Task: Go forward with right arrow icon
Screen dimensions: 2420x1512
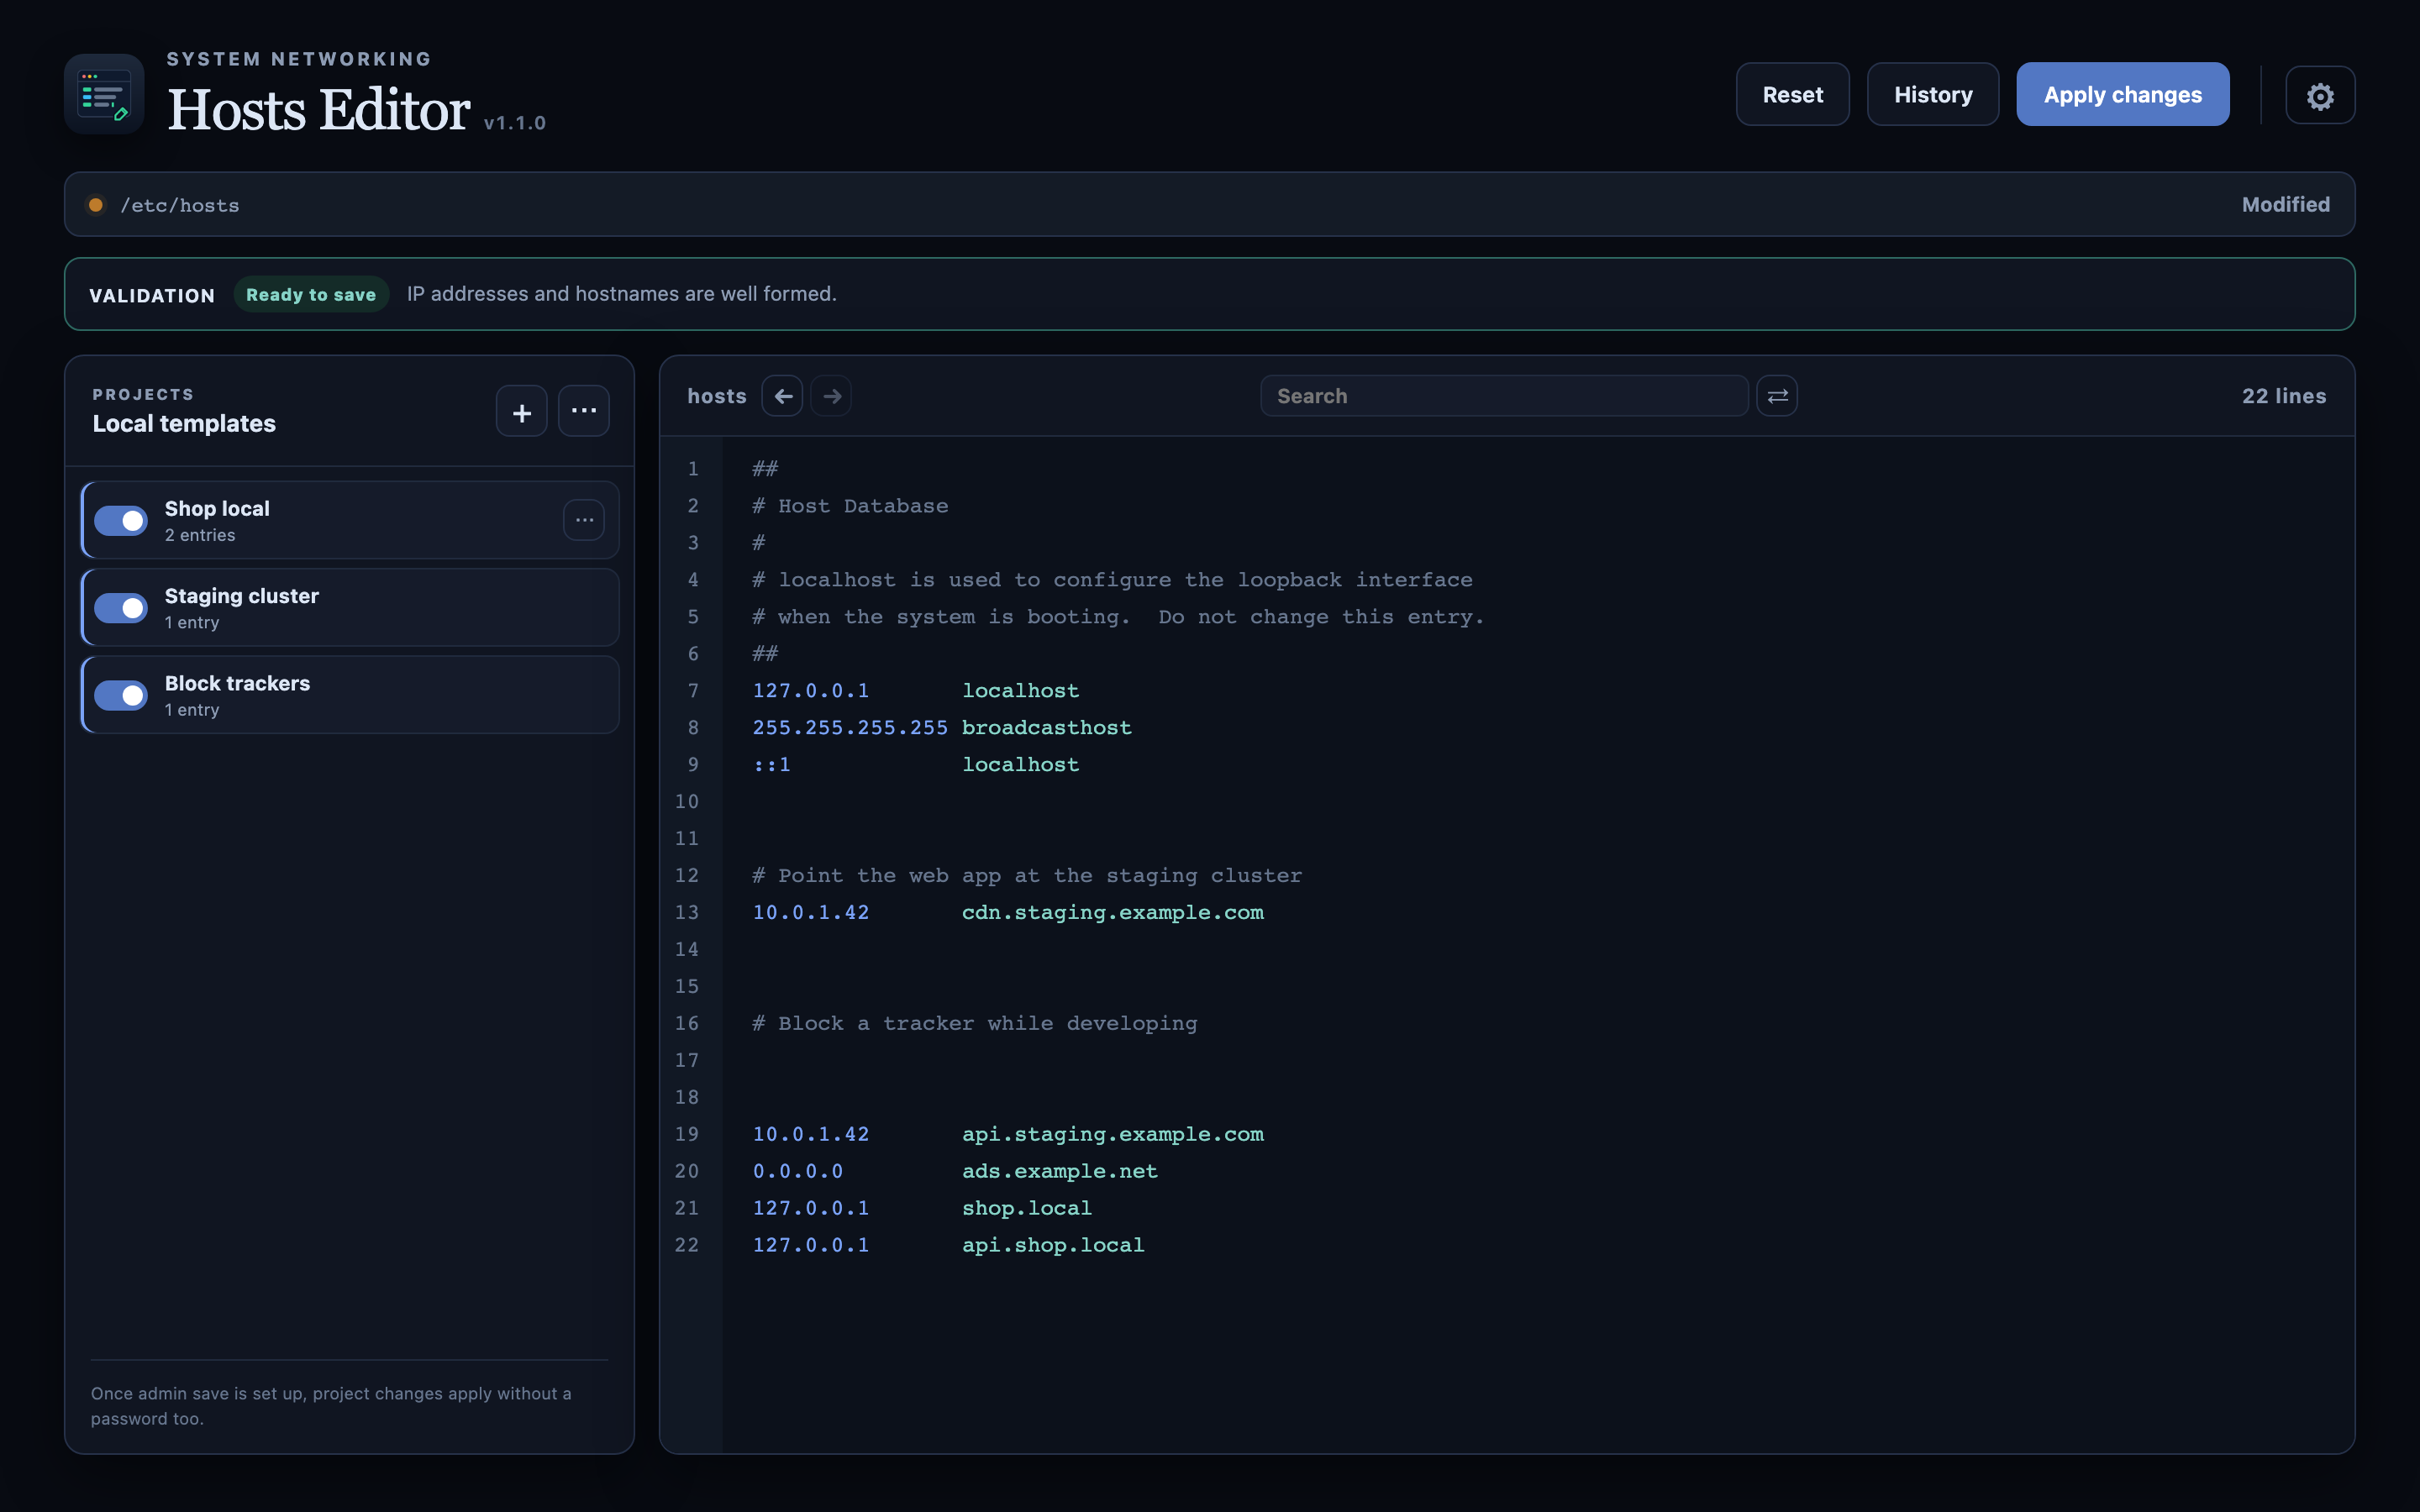Action: (832, 396)
